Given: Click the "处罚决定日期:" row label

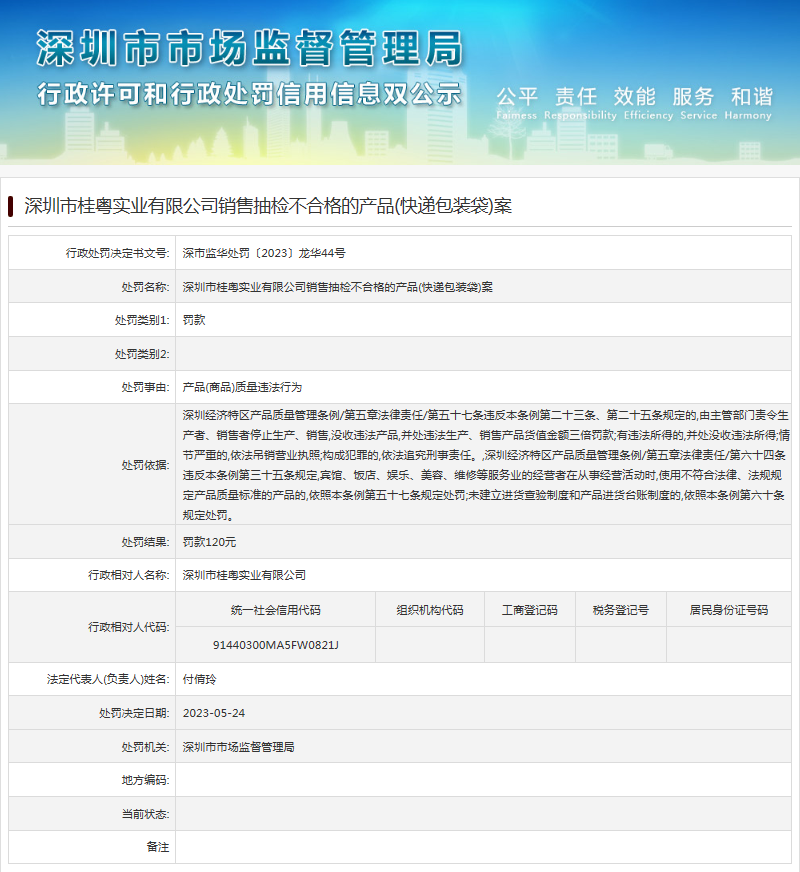Looking at the screenshot, I should [x=134, y=714].
